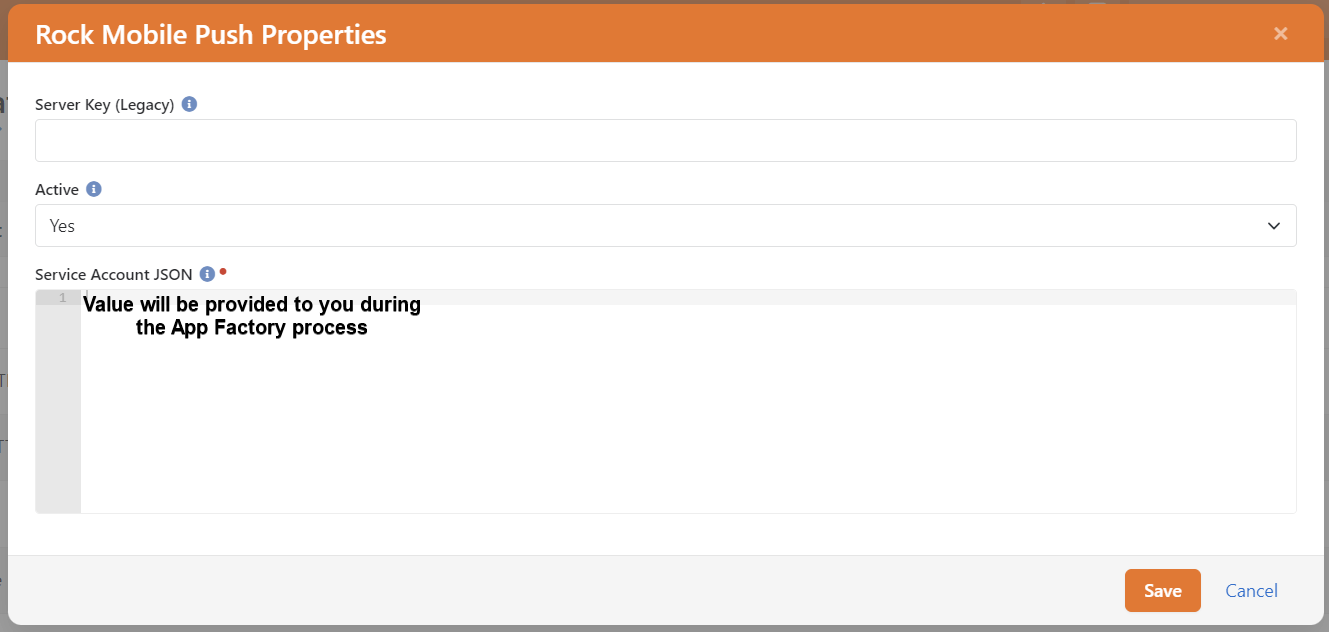Image resolution: width=1329 pixels, height=632 pixels.
Task: Save the push properties
Action: pyautogui.click(x=1162, y=591)
